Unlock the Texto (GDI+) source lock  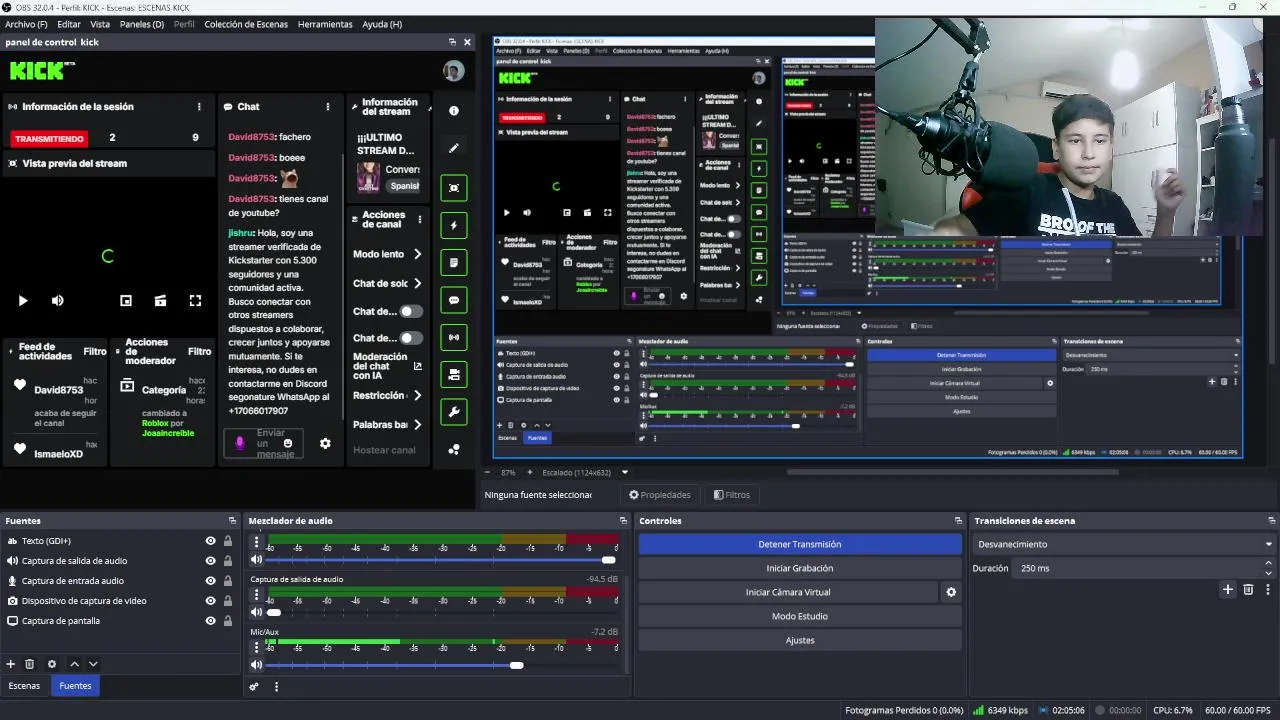228,541
